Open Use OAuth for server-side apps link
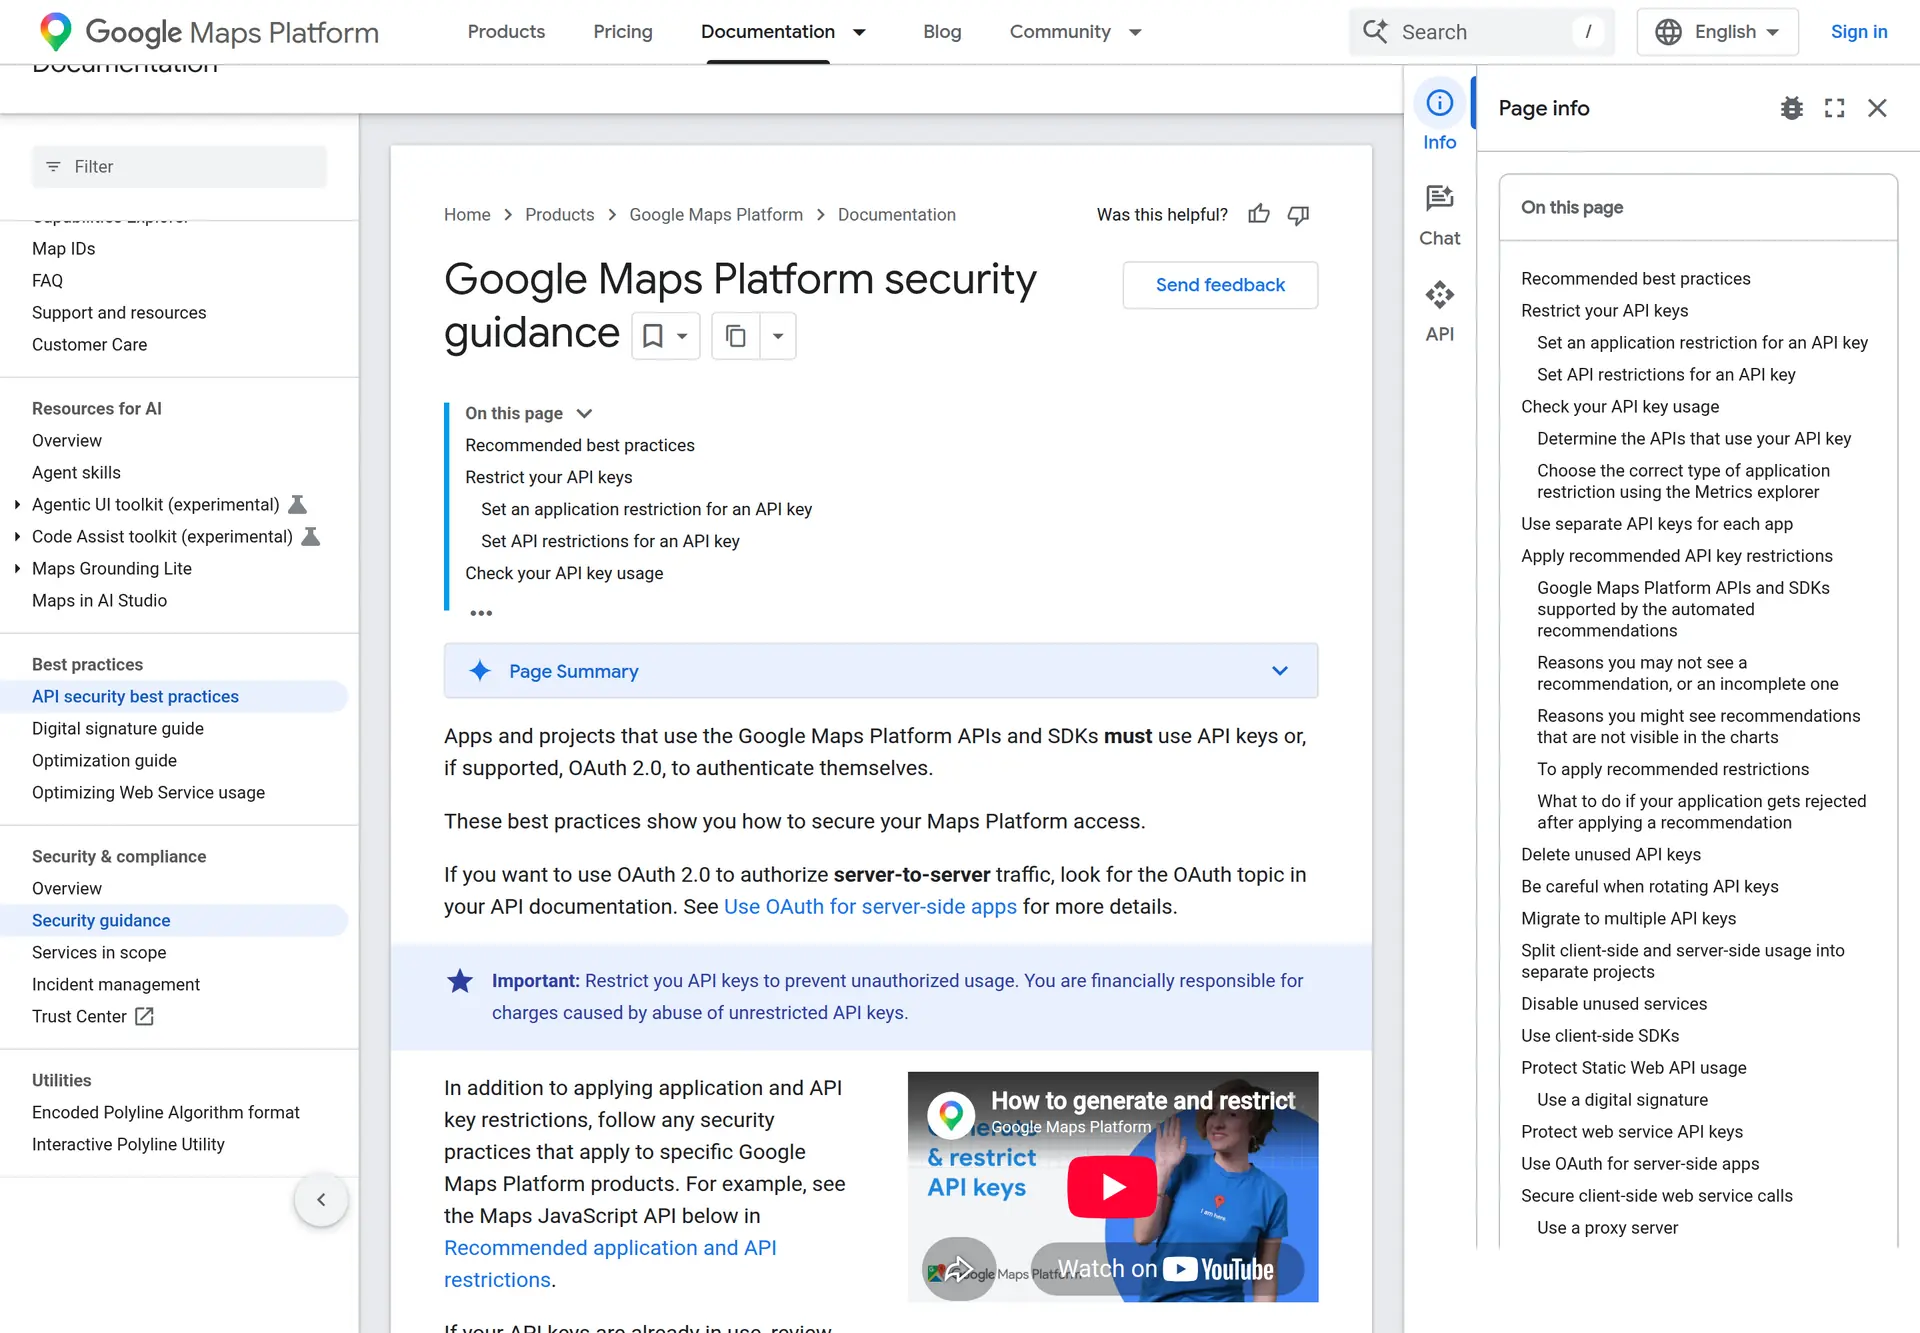Screen dimensions: 1920x1333 point(870,906)
